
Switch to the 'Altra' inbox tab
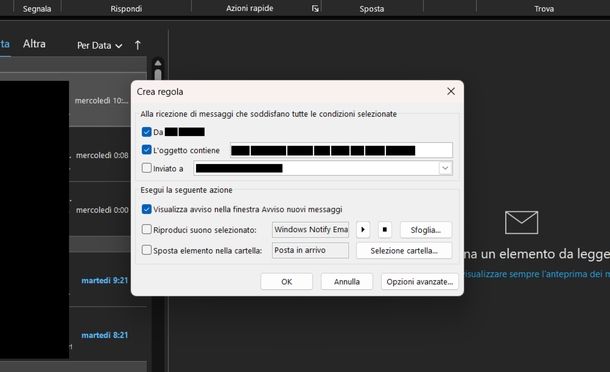tap(34, 44)
